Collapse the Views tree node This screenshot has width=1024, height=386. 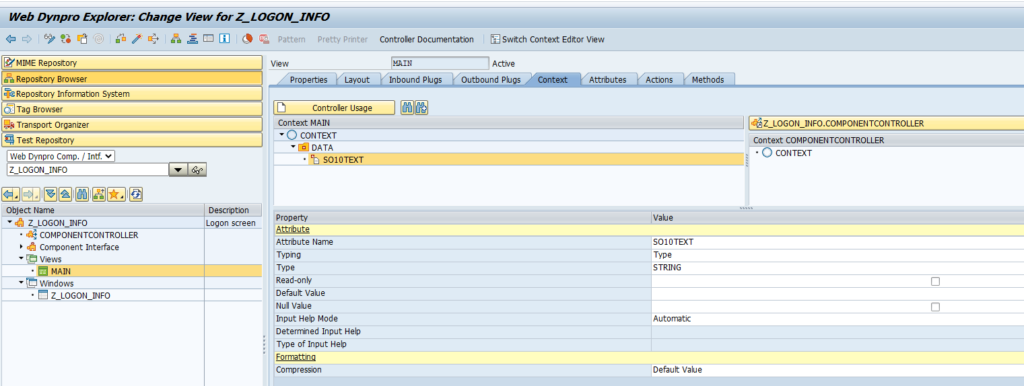click(x=22, y=259)
